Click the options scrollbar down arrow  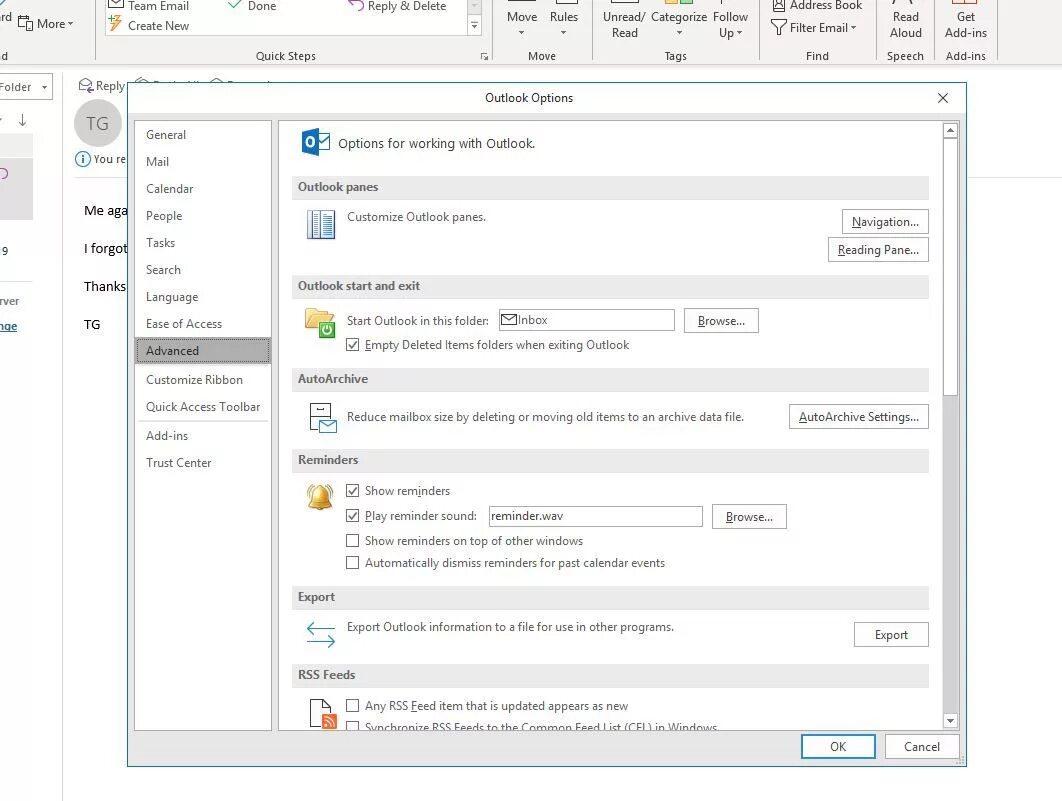click(950, 721)
